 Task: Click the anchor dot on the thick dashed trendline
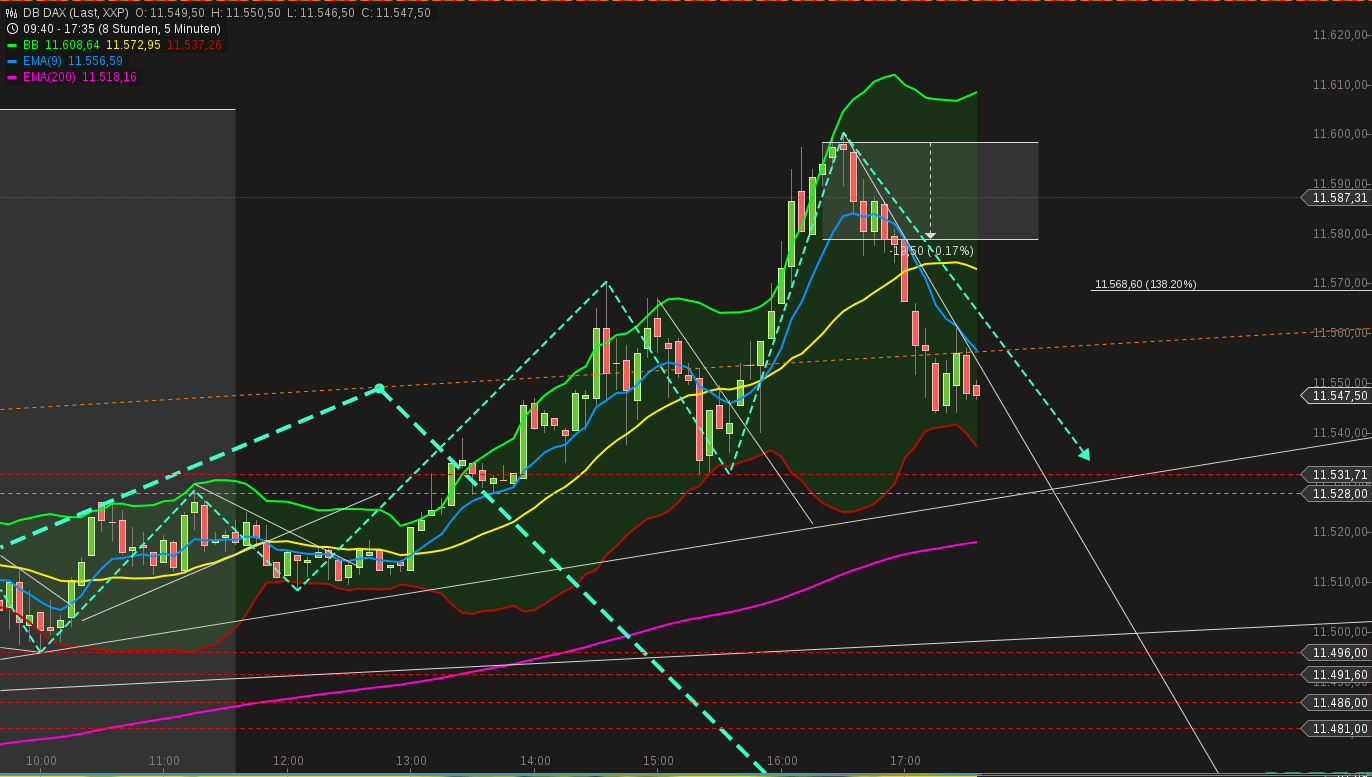pyautogui.click(x=380, y=388)
